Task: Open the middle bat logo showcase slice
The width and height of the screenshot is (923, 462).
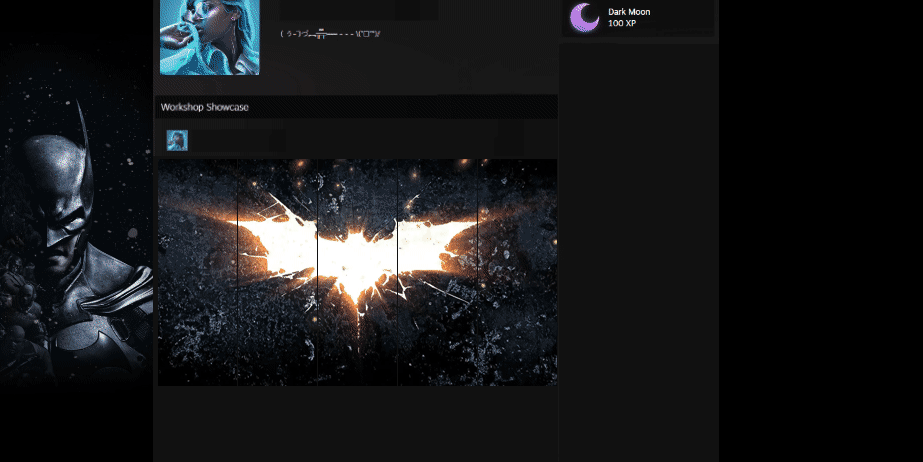Action: [x=357, y=272]
